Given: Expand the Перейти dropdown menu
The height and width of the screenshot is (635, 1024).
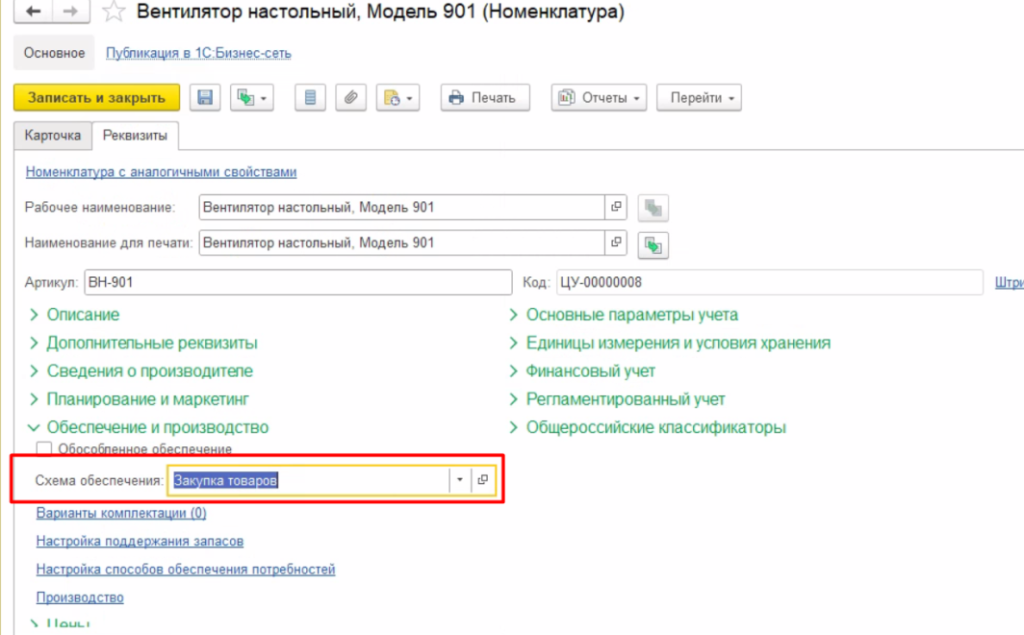Looking at the screenshot, I should click(x=704, y=98).
